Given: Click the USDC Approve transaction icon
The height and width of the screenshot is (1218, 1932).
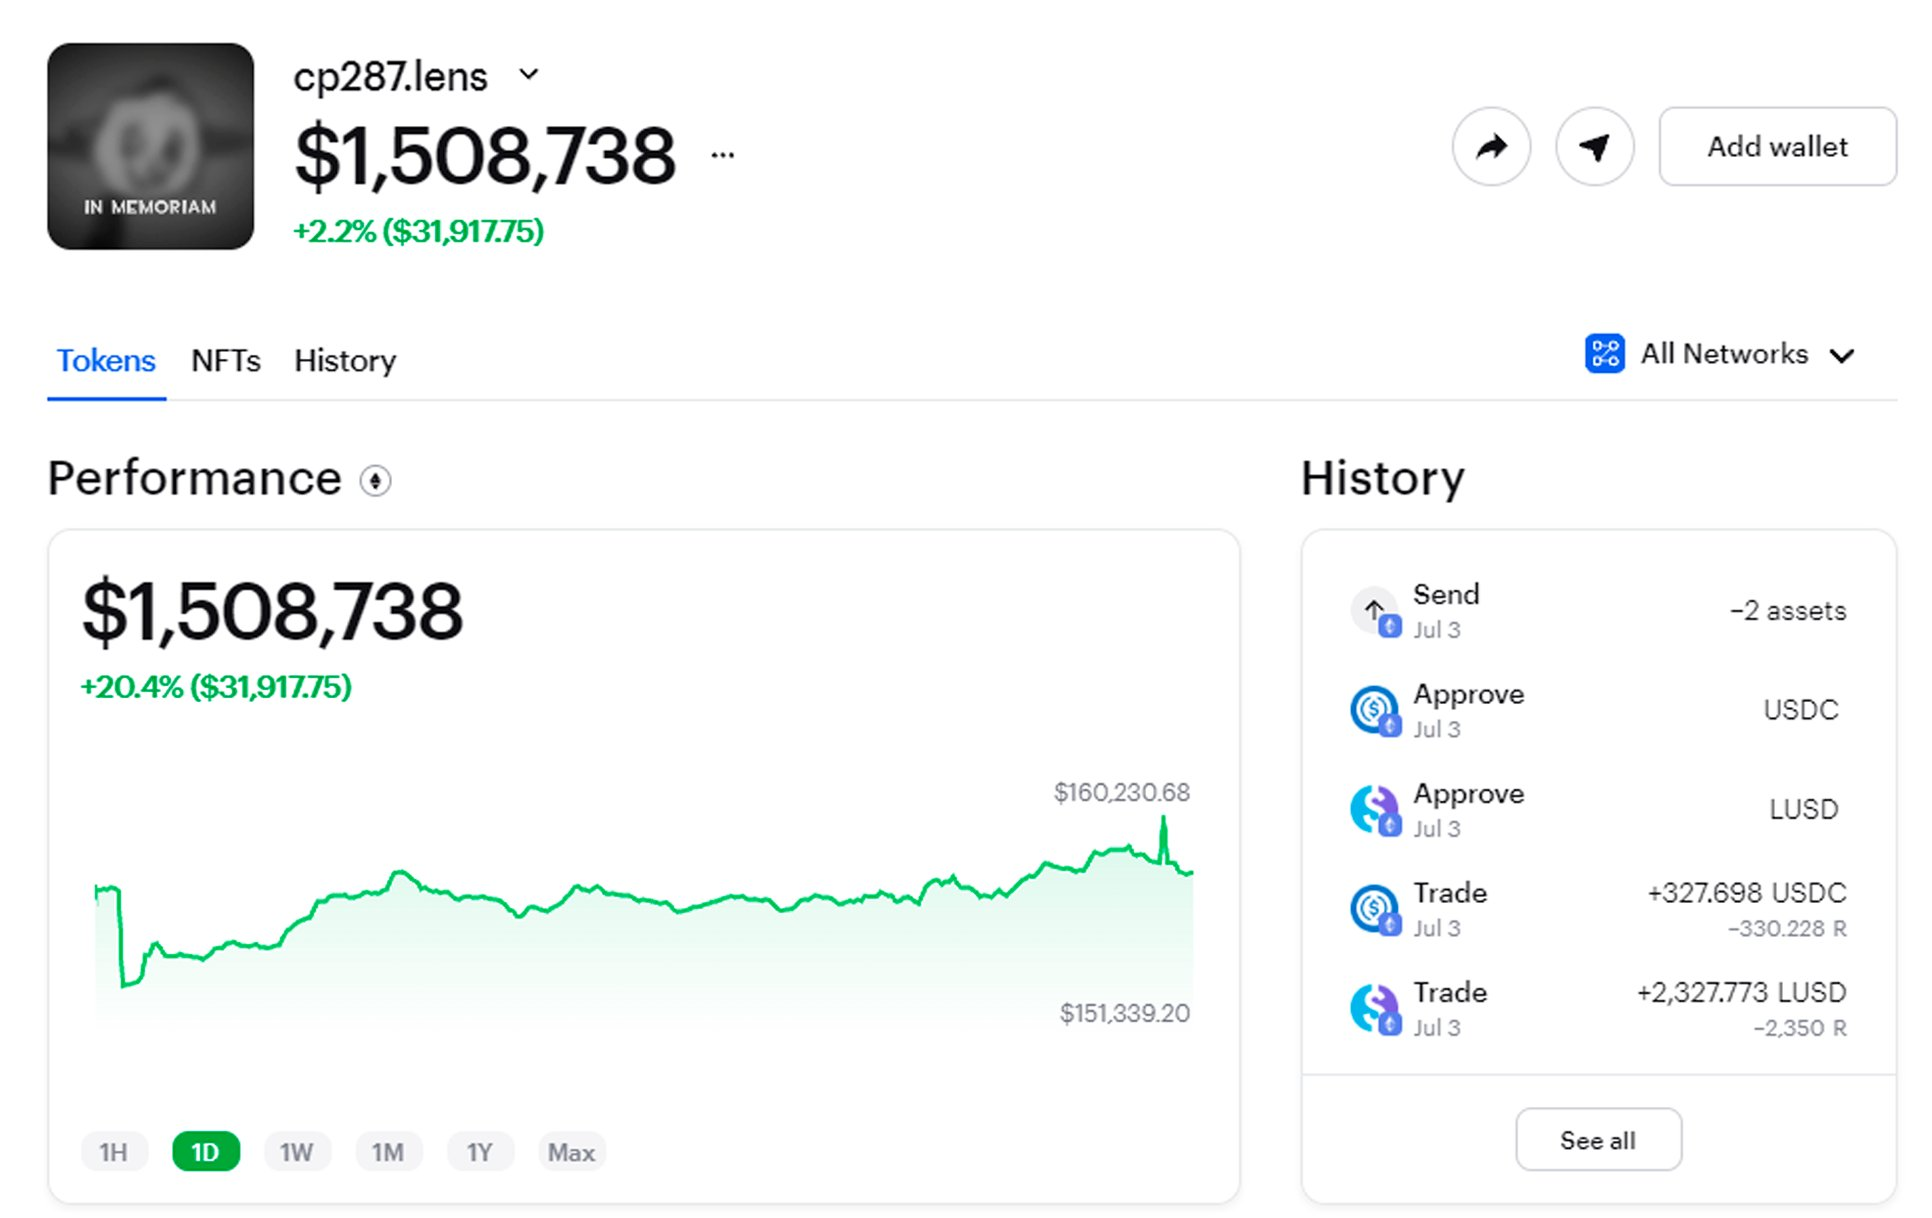Looking at the screenshot, I should click(1375, 710).
